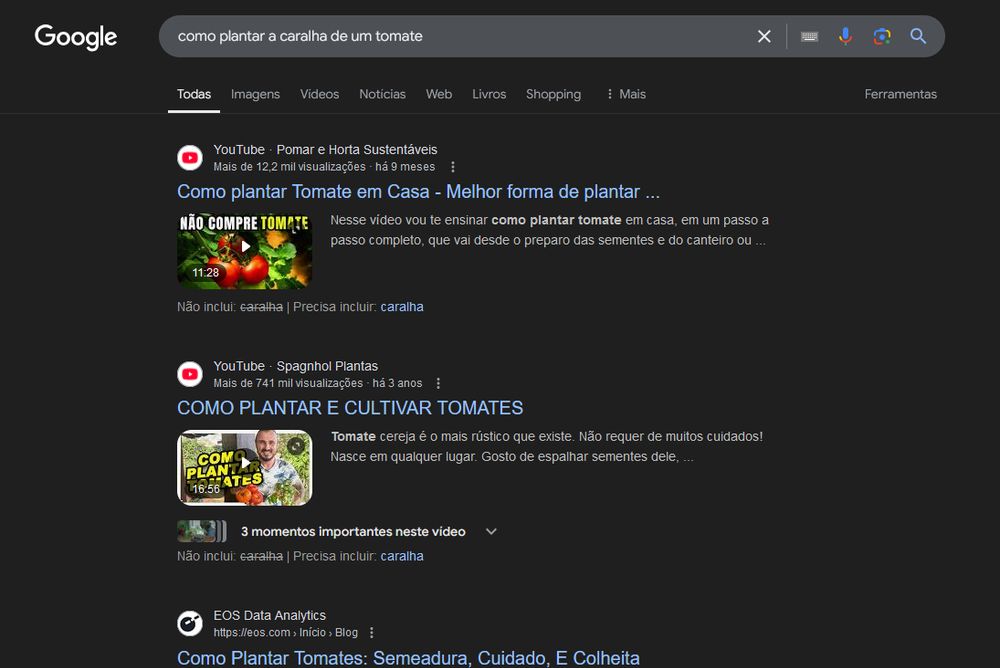Open options menu for EOS Data Analytics result

click(372, 632)
